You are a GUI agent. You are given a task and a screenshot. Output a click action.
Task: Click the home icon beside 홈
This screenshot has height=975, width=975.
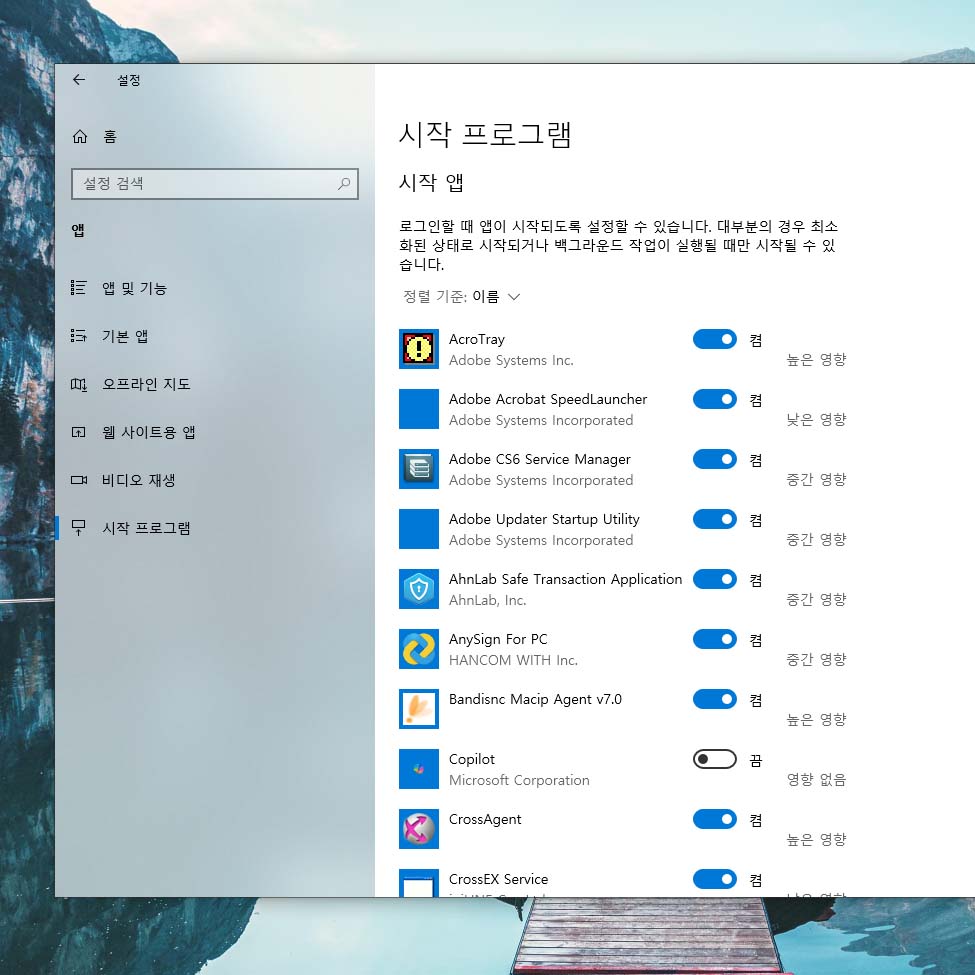[80, 135]
